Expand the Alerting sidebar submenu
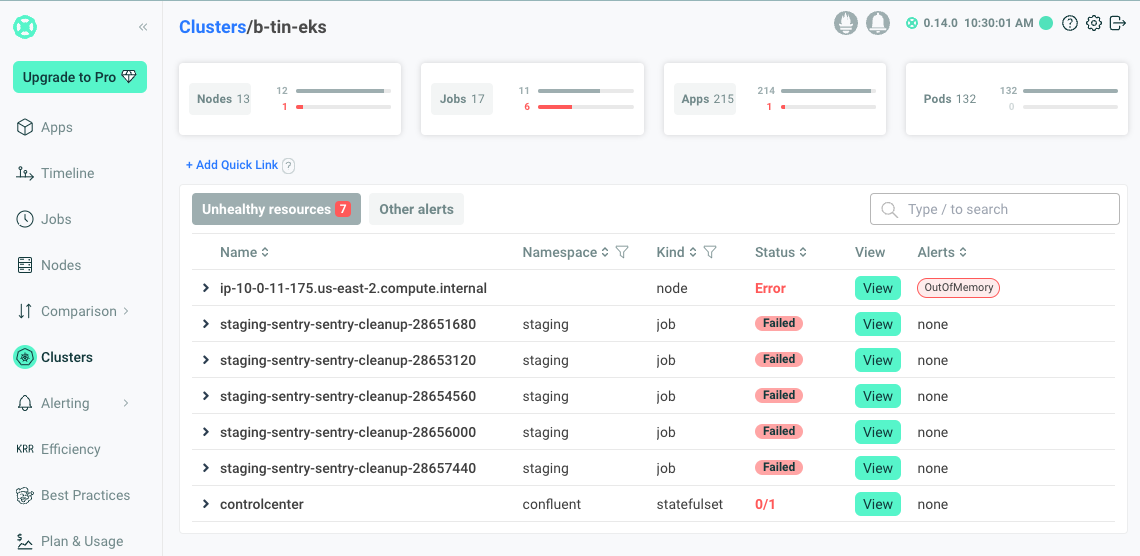The image size is (1140, 556). 126,403
